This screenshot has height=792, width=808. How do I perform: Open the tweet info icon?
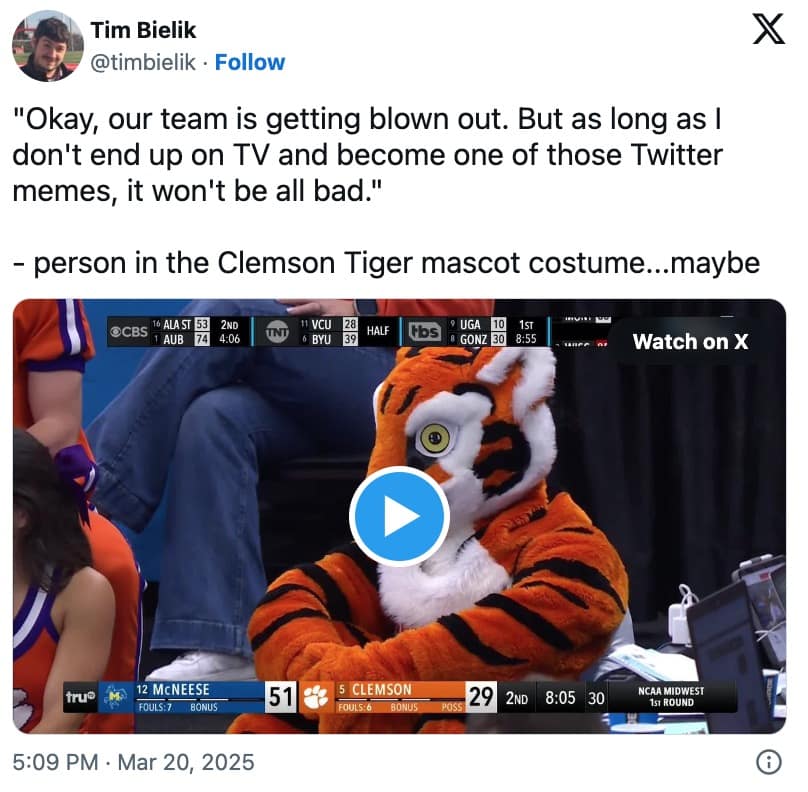[x=768, y=763]
